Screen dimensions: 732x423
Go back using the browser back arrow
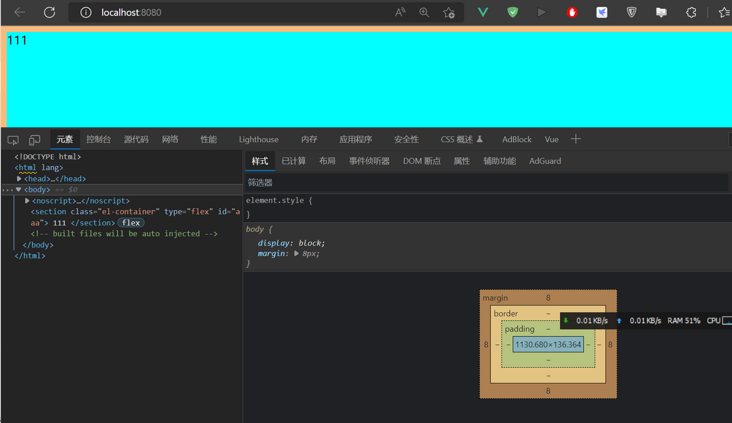[x=20, y=12]
